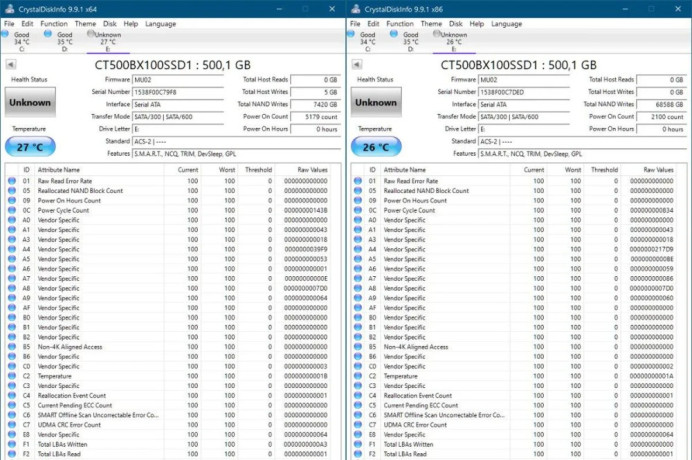Open File menu in right x86 window
The height and width of the screenshot is (460, 692).
coord(355,24)
